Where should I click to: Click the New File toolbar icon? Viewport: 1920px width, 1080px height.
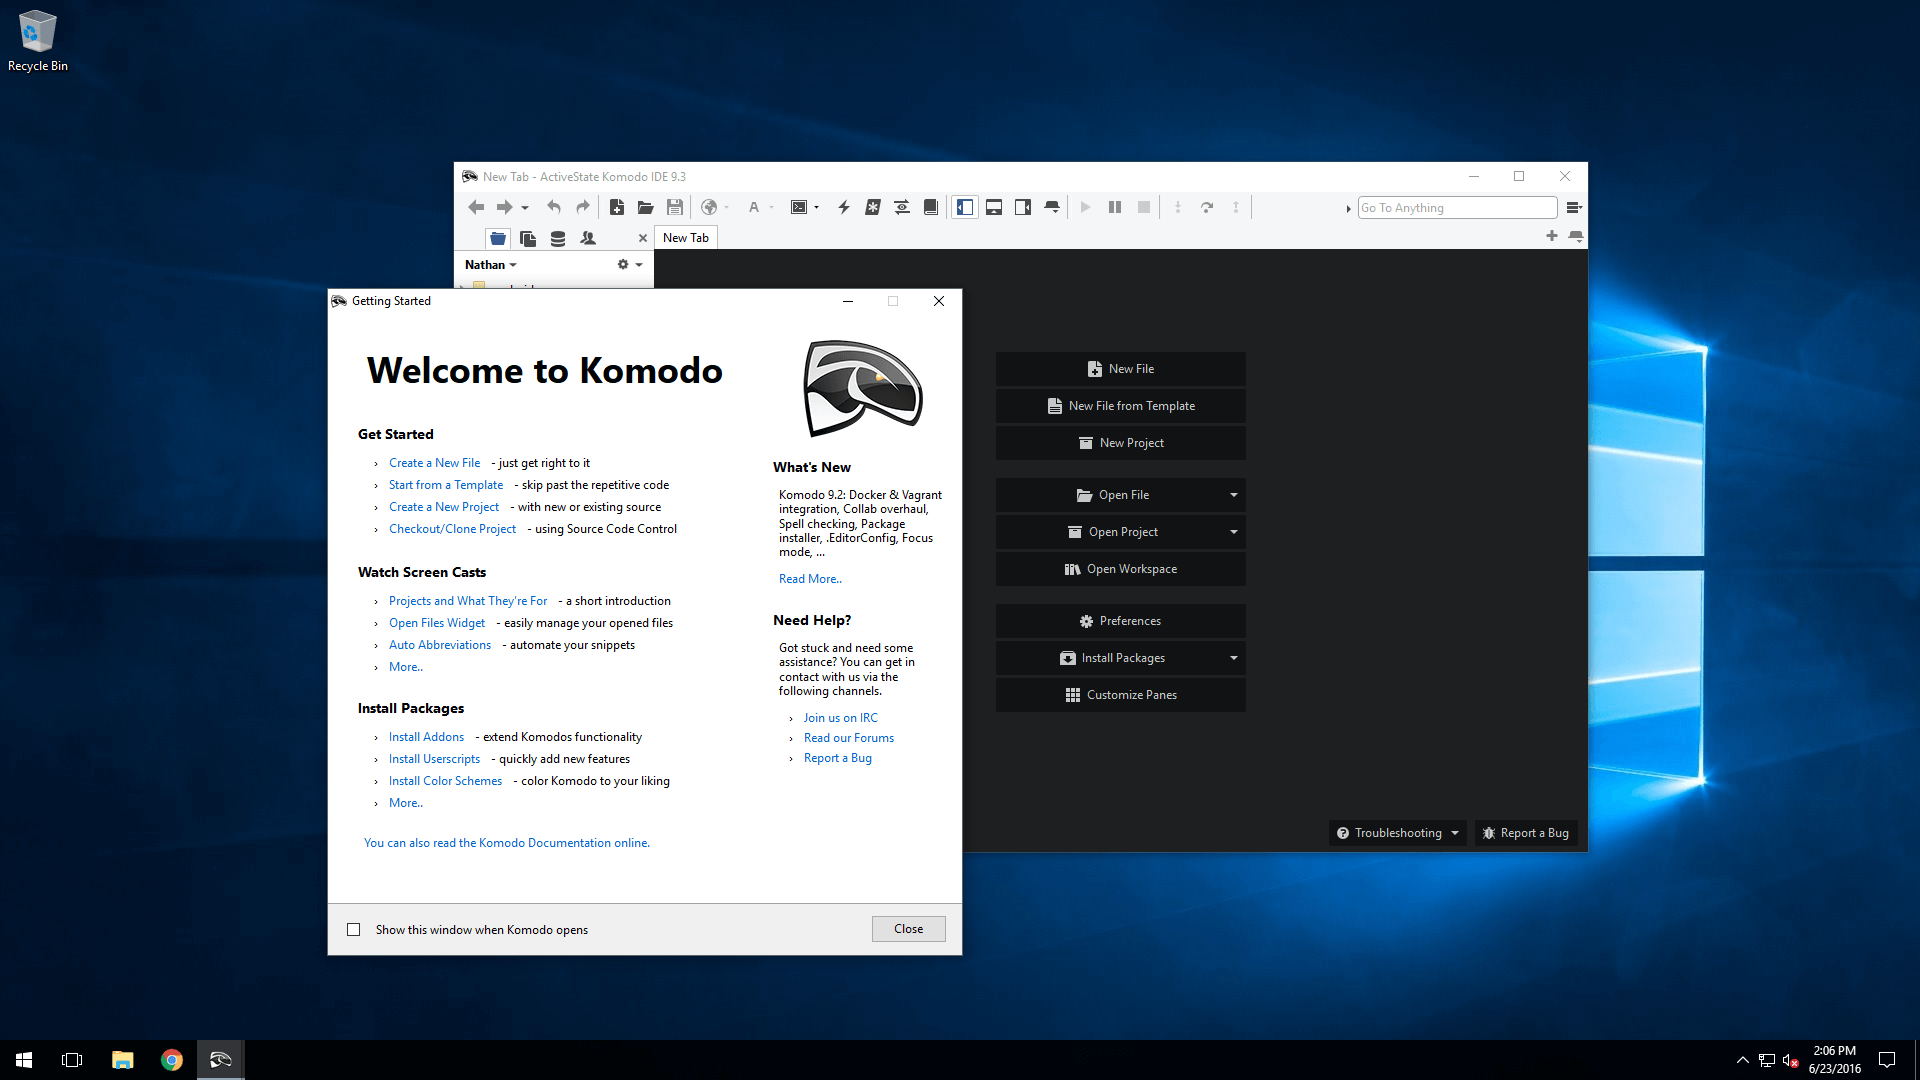(617, 207)
